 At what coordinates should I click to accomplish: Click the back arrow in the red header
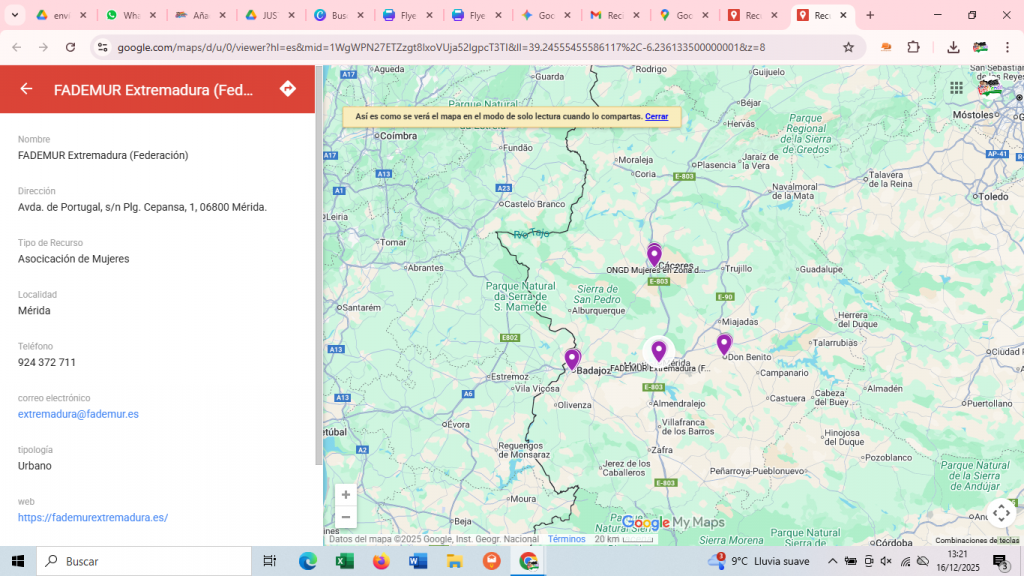point(26,89)
